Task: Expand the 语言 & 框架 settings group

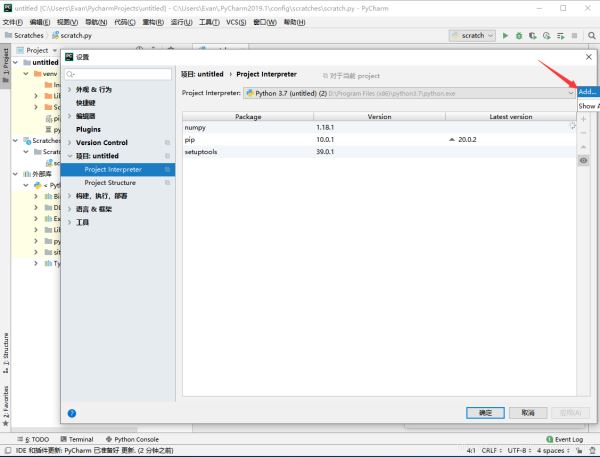Action: click(x=69, y=209)
